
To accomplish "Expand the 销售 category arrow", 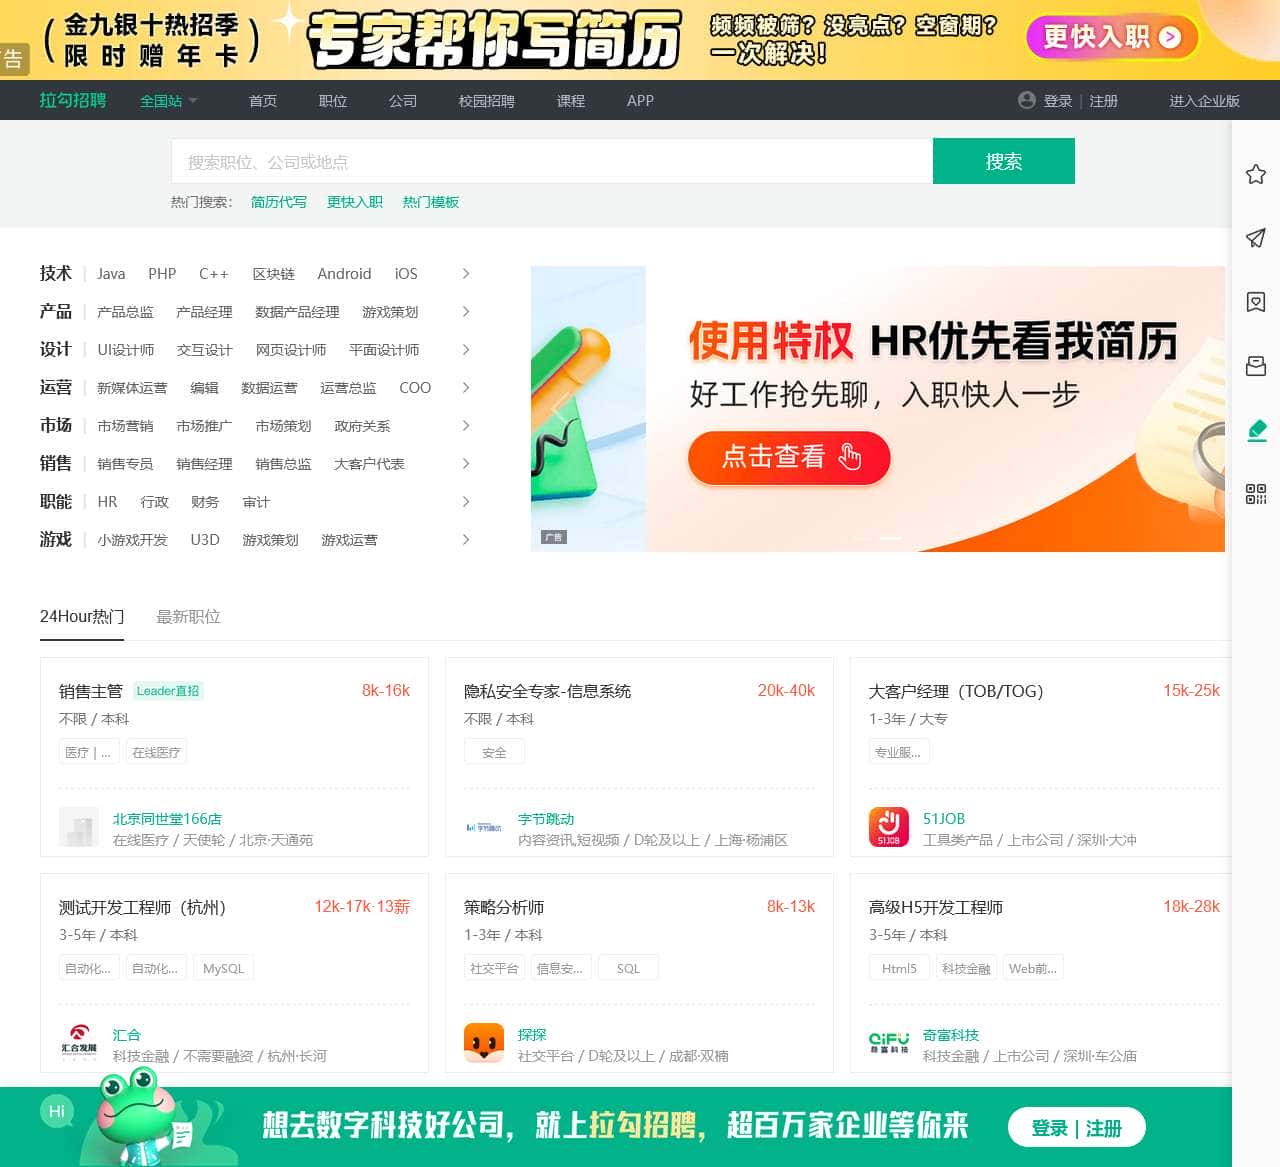I will [x=465, y=463].
